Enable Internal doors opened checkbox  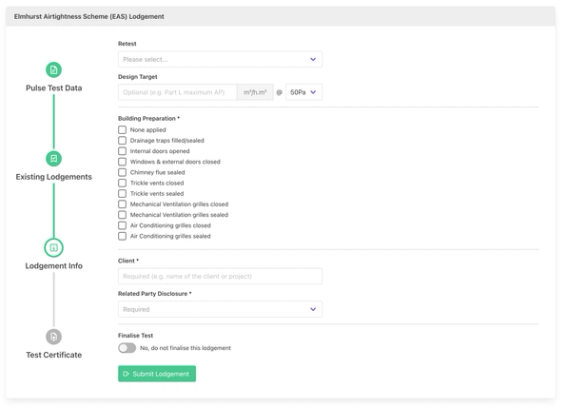click(123, 151)
